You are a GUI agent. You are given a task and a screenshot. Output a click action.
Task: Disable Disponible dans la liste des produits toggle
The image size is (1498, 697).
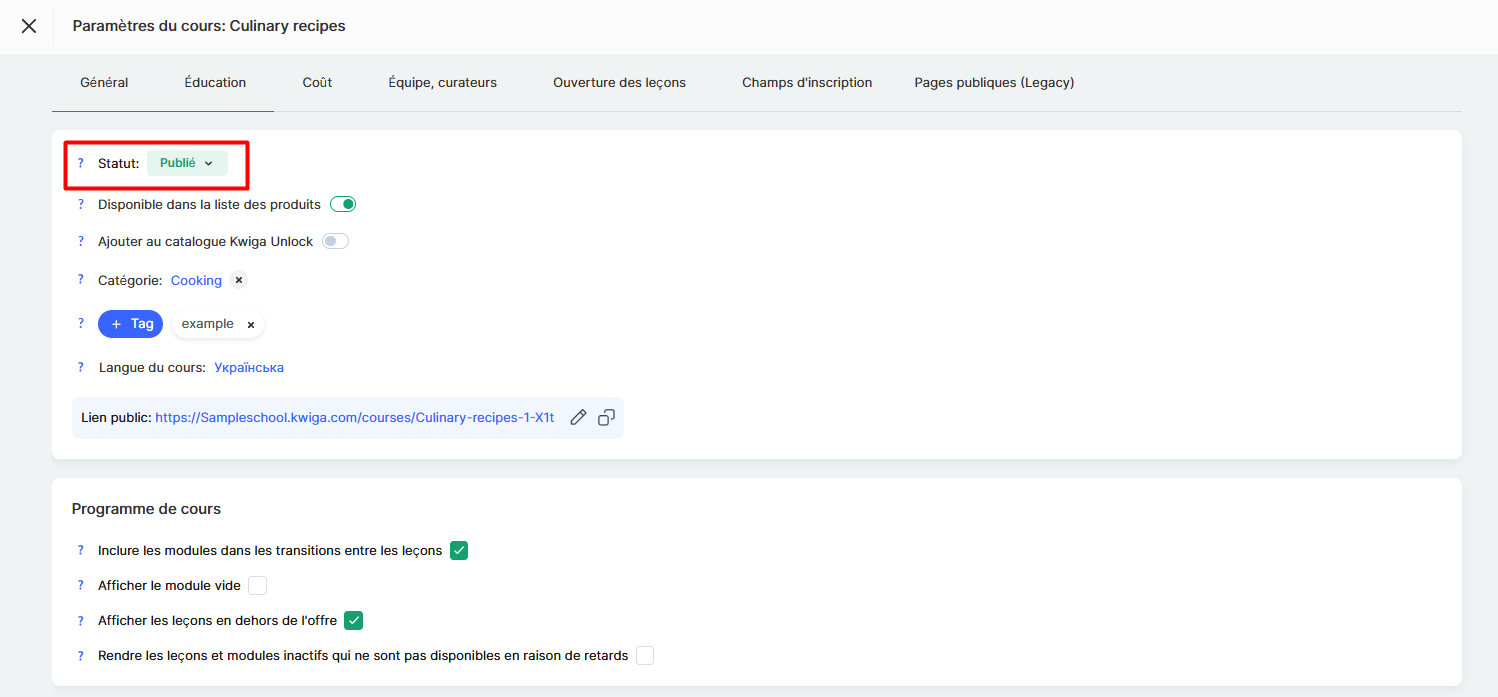(343, 204)
